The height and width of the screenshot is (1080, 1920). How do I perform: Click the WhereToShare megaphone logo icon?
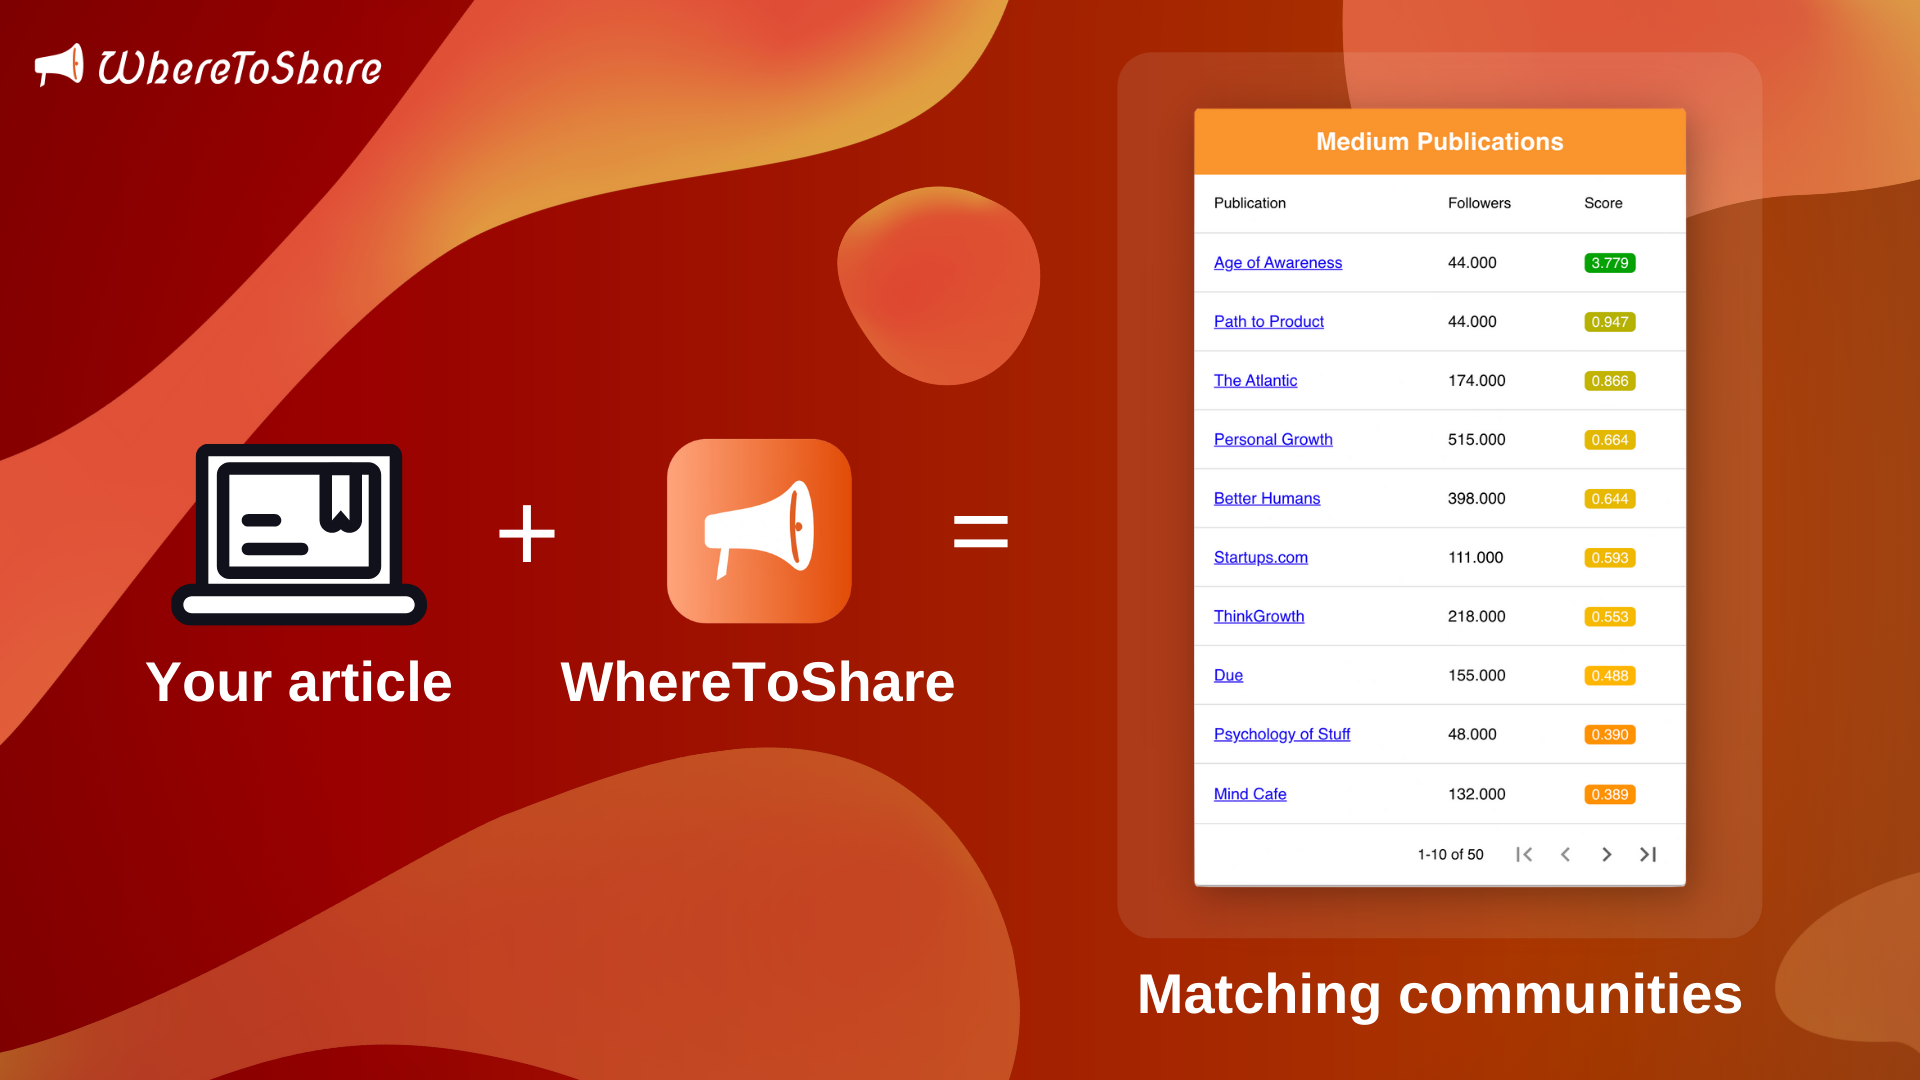[59, 67]
